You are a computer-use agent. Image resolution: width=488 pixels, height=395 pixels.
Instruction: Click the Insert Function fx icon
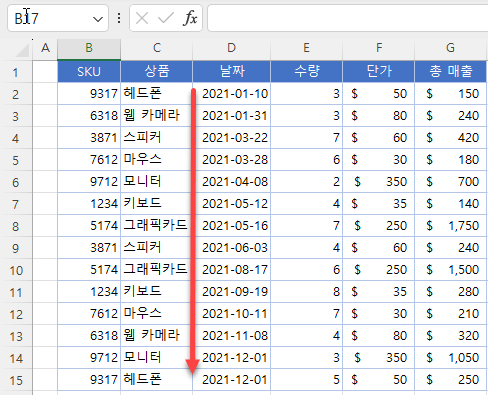coord(190,18)
